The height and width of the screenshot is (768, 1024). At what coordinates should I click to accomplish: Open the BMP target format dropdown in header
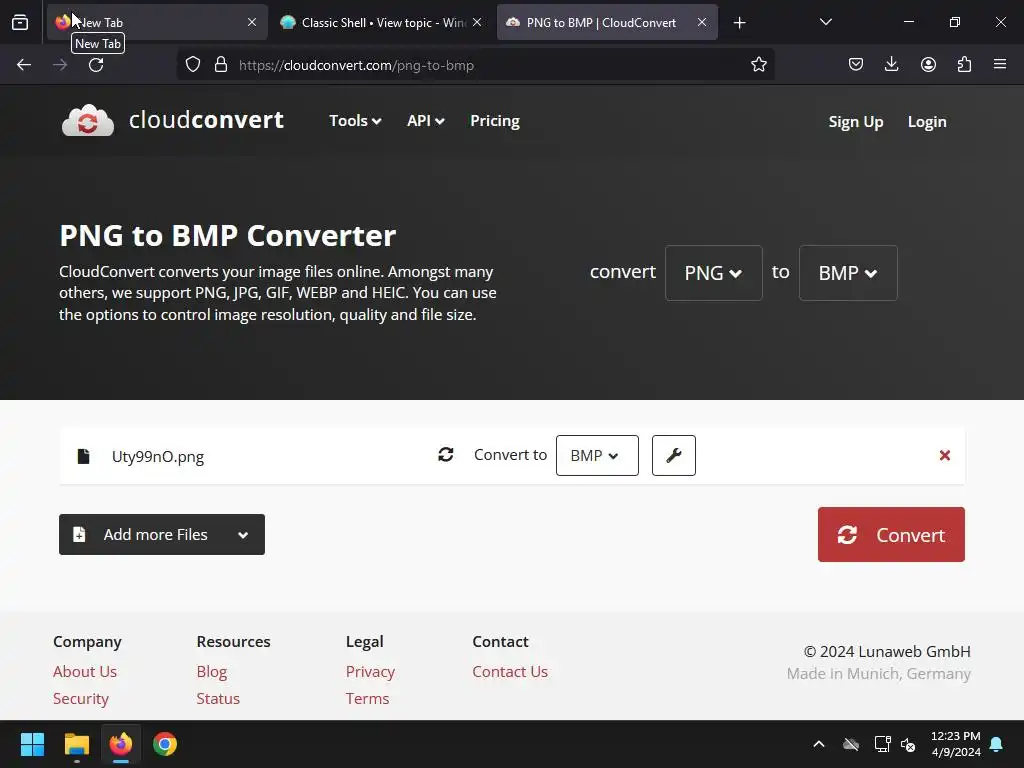click(848, 273)
